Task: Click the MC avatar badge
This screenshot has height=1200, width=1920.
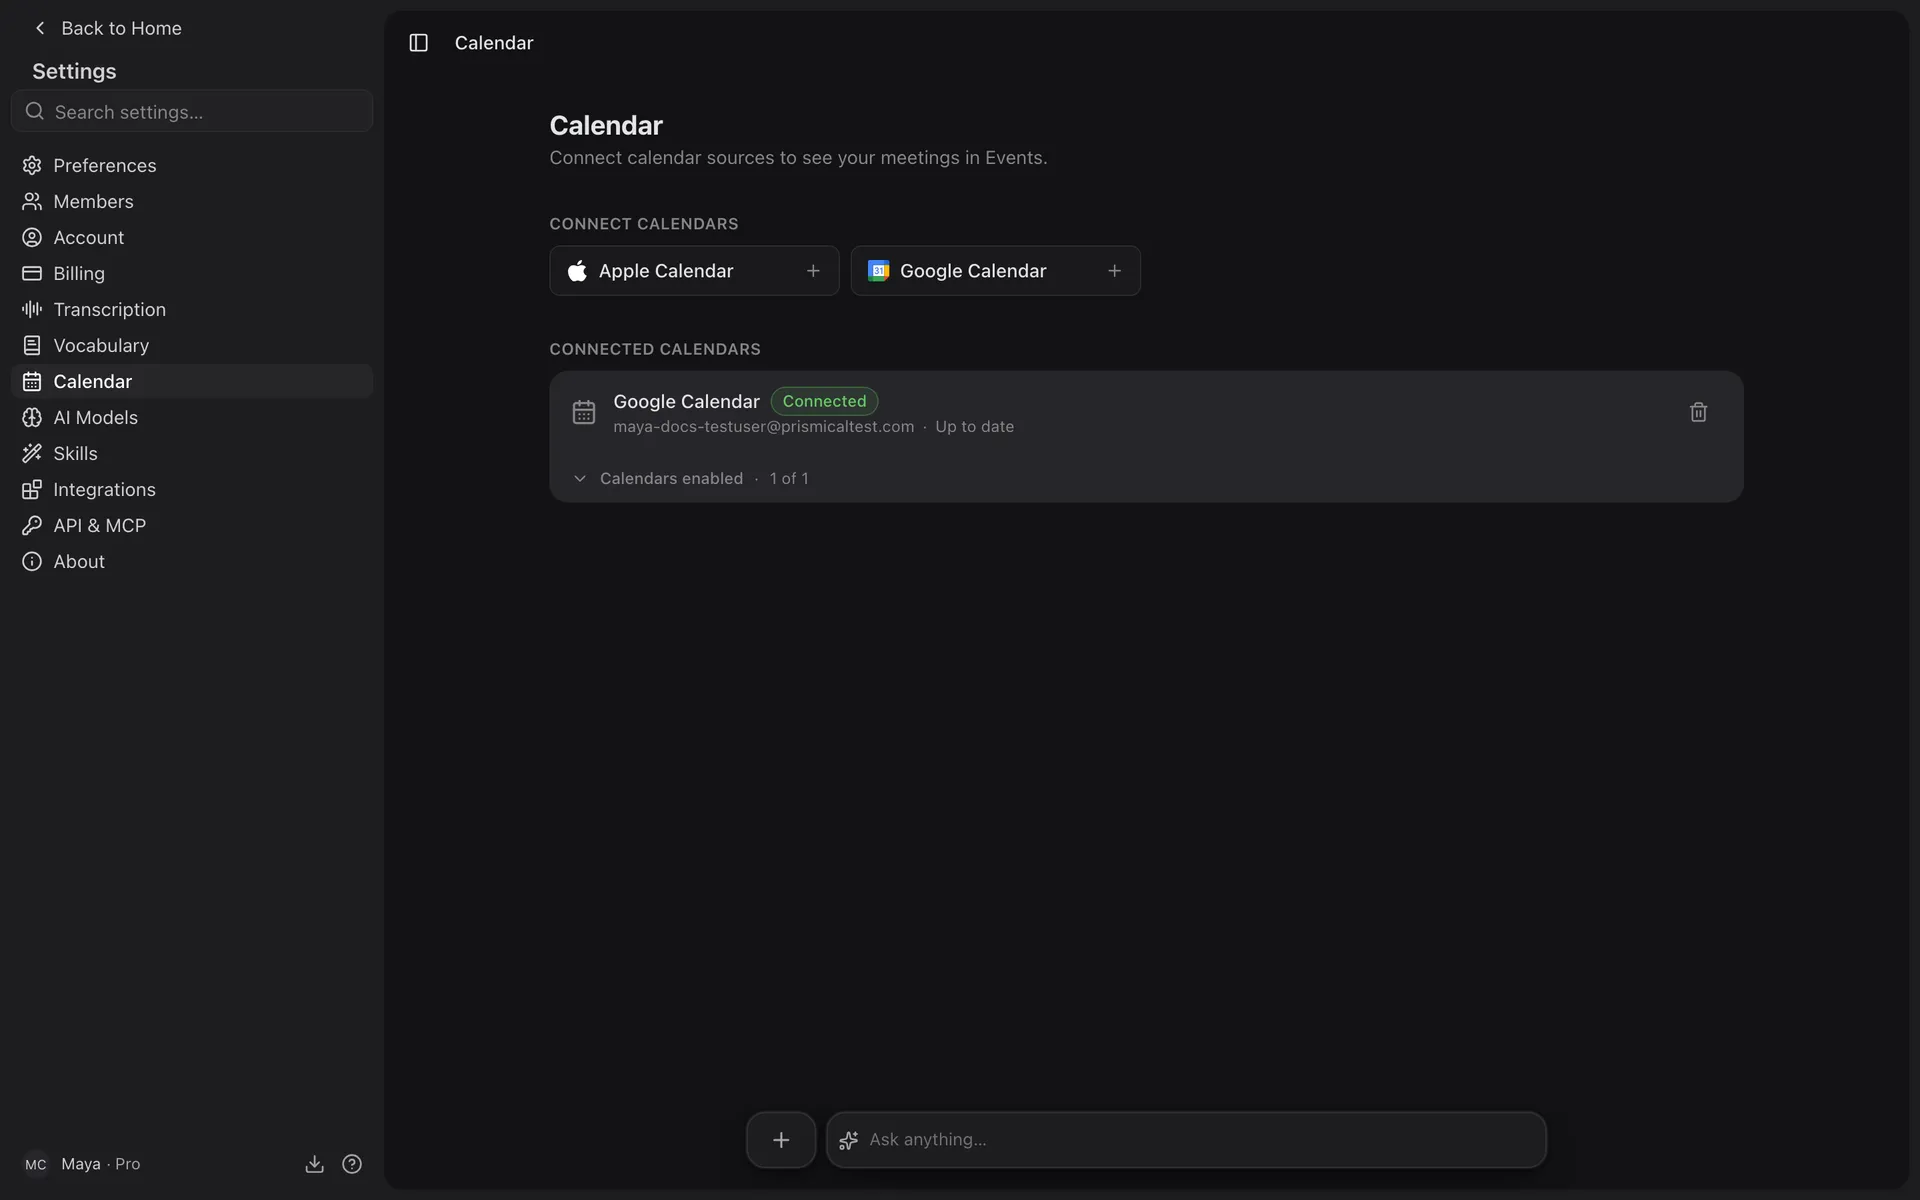Action: 36,1164
